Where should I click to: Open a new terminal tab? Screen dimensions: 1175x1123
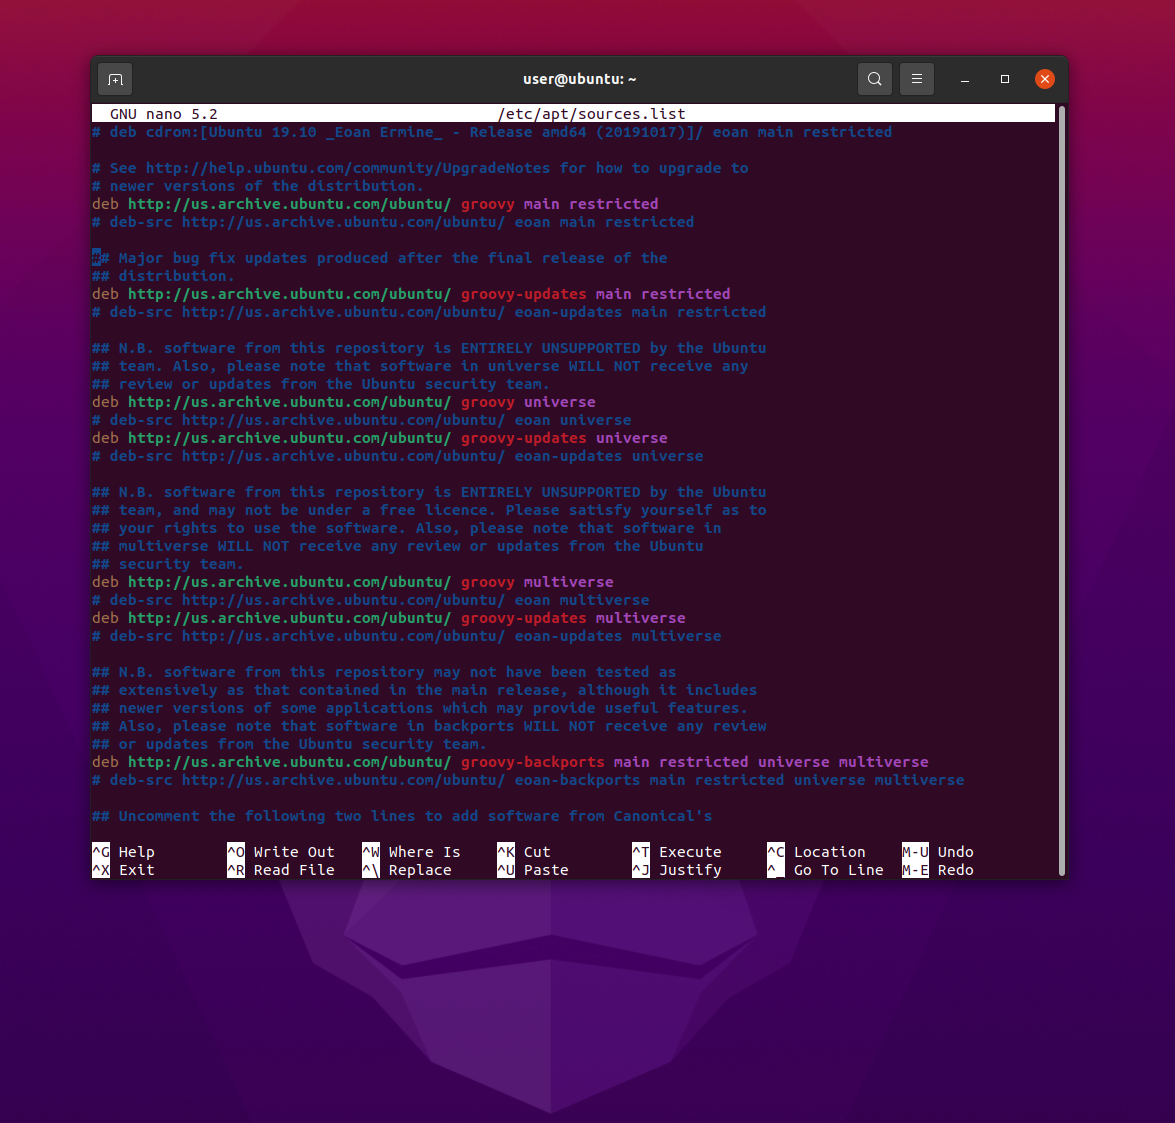point(114,78)
